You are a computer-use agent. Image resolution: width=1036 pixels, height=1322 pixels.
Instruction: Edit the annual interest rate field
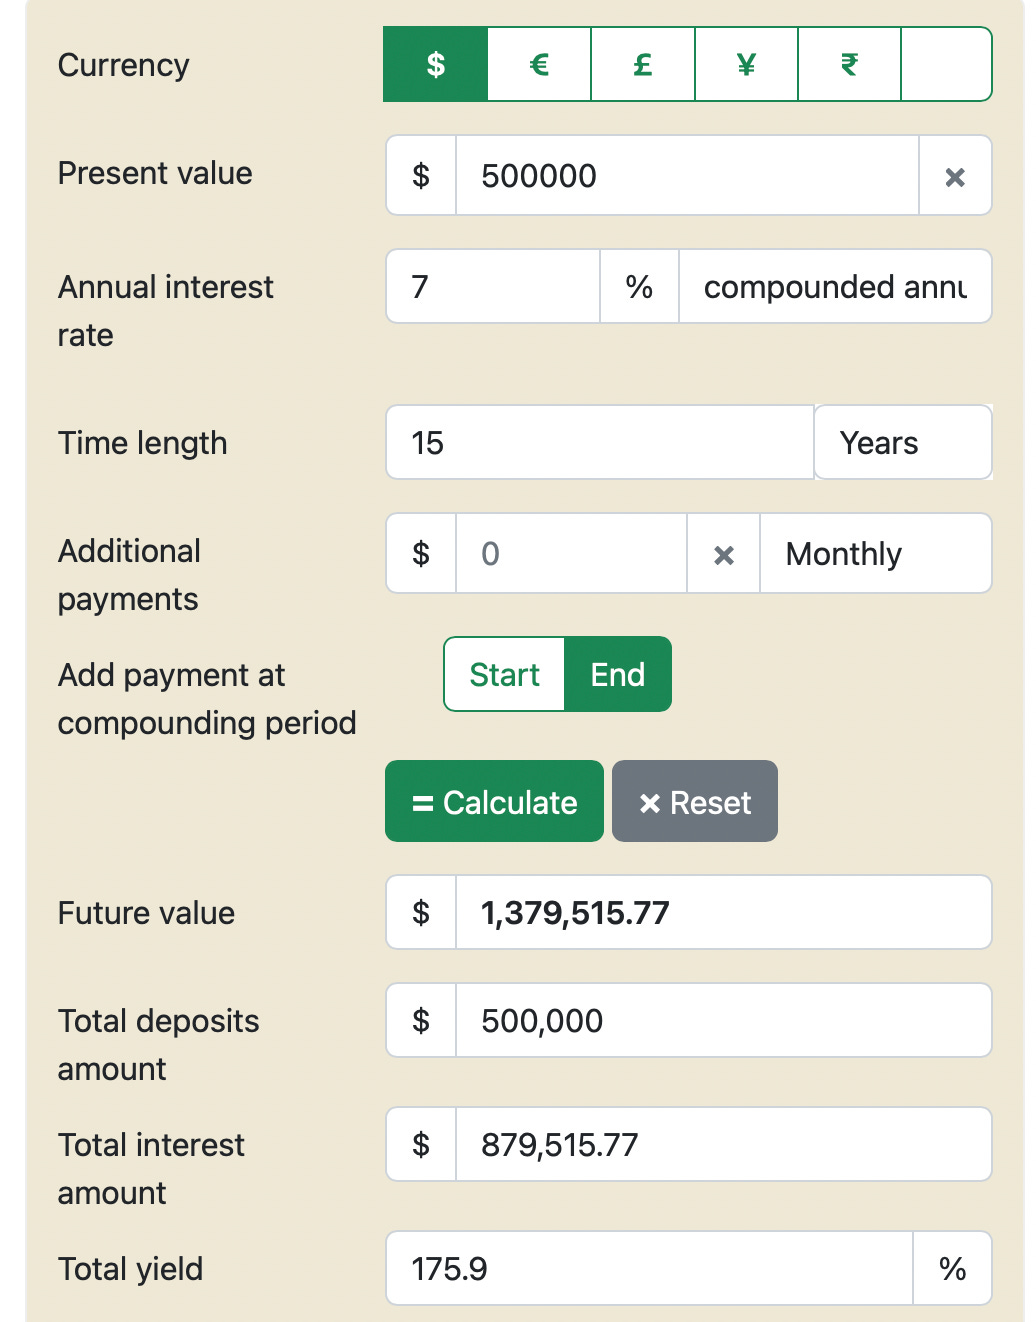pyautogui.click(x=493, y=287)
